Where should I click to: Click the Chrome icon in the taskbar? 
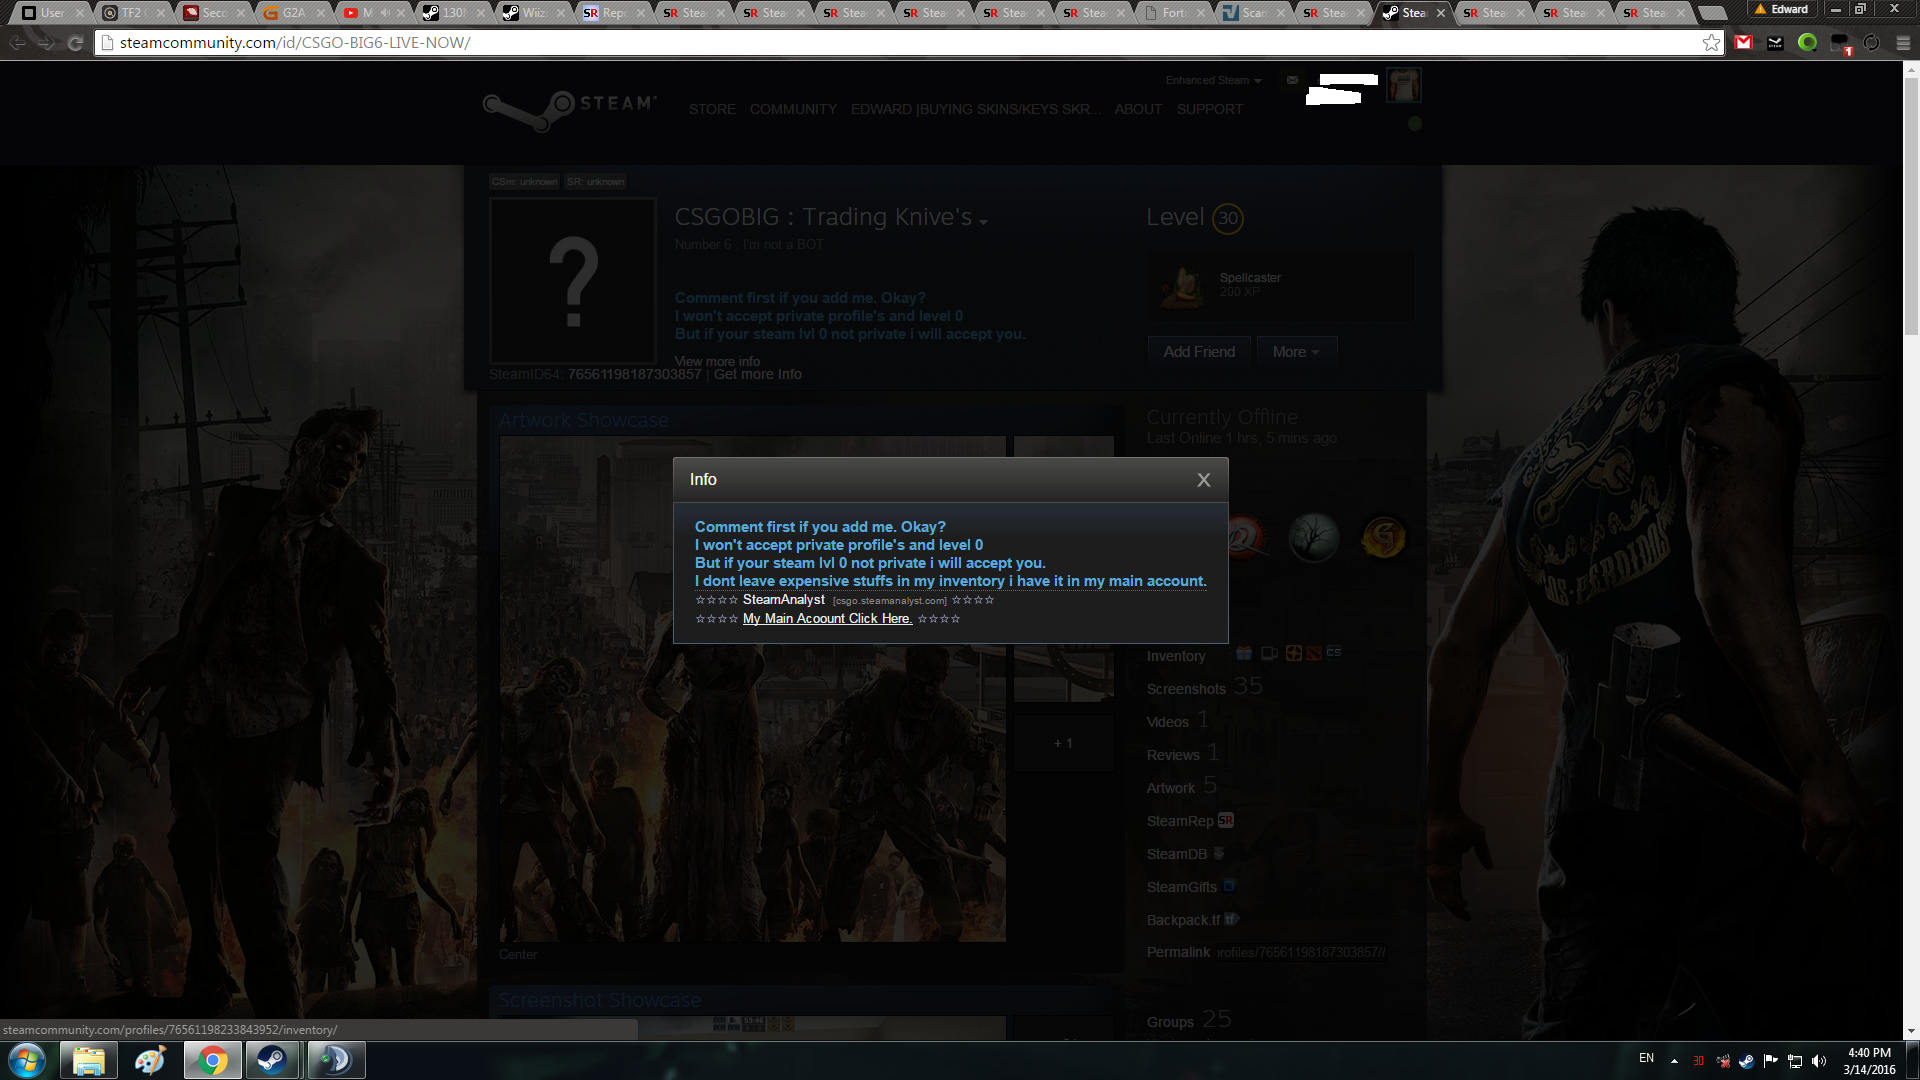coord(212,1060)
